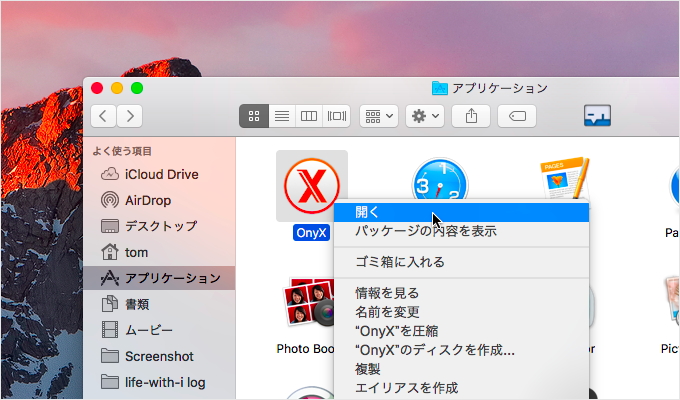Select the OnyX application icon
Screen dimensions: 680x400
[x=311, y=186]
